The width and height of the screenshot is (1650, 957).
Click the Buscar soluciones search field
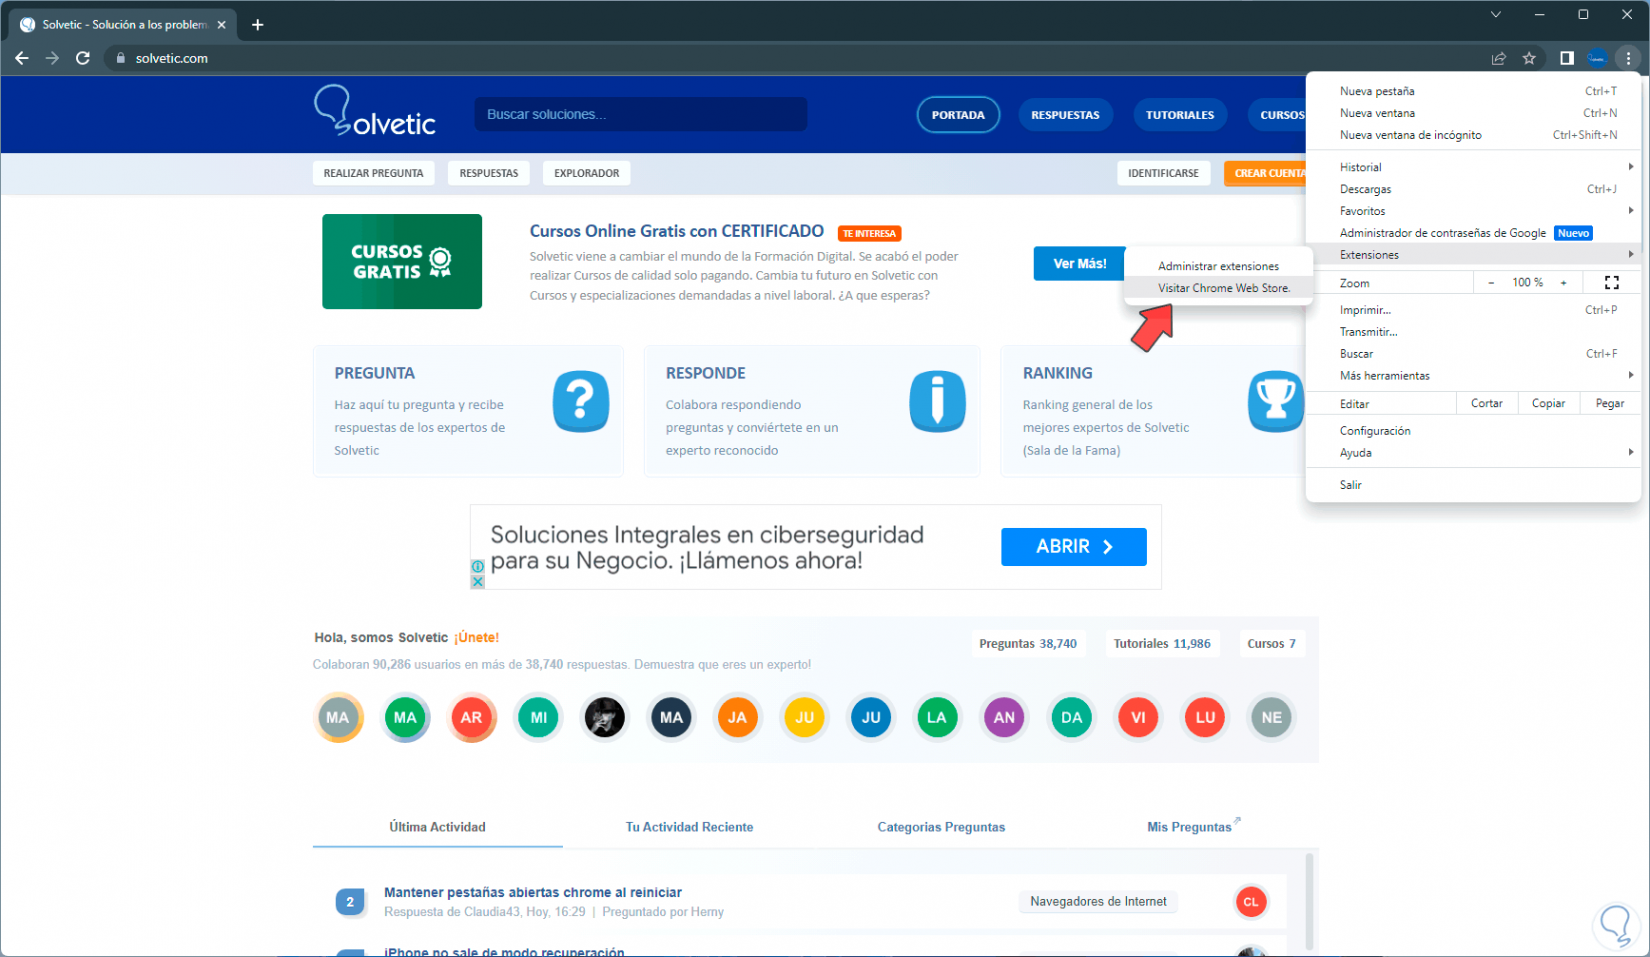(x=641, y=114)
